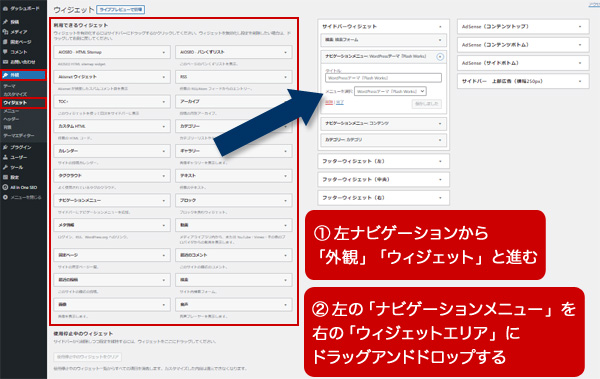Click the 使用停止中のウィジェット heading
This screenshot has width=600, height=379.
click(x=83, y=333)
